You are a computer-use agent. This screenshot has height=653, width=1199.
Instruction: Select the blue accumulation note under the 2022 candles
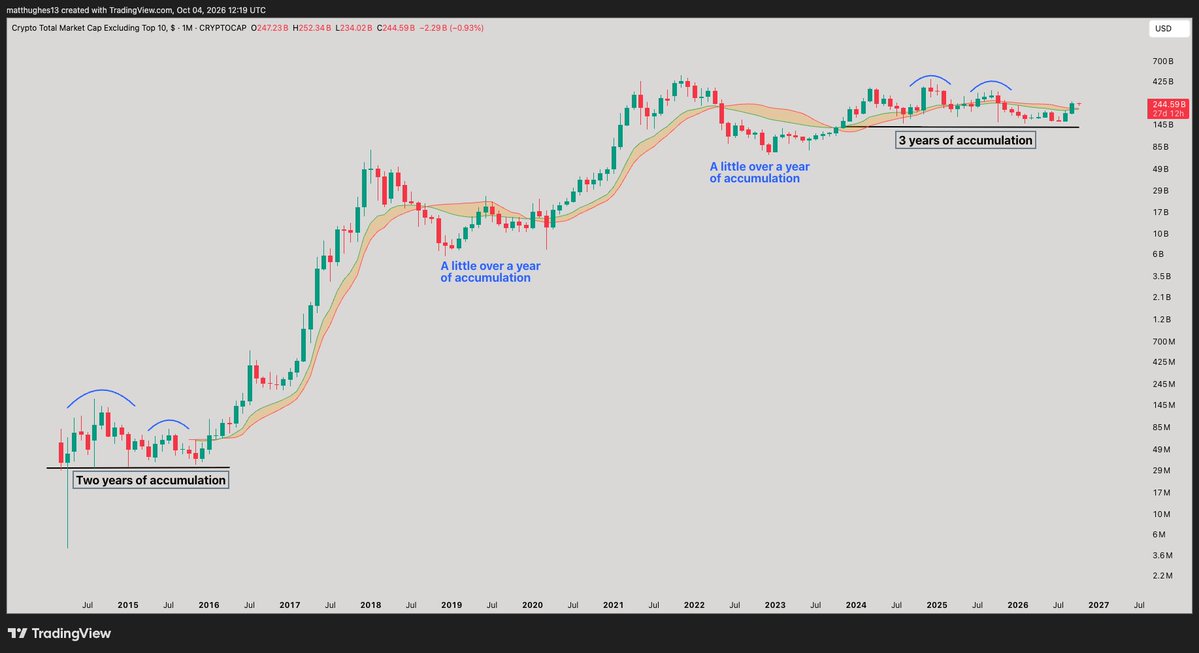pos(759,173)
